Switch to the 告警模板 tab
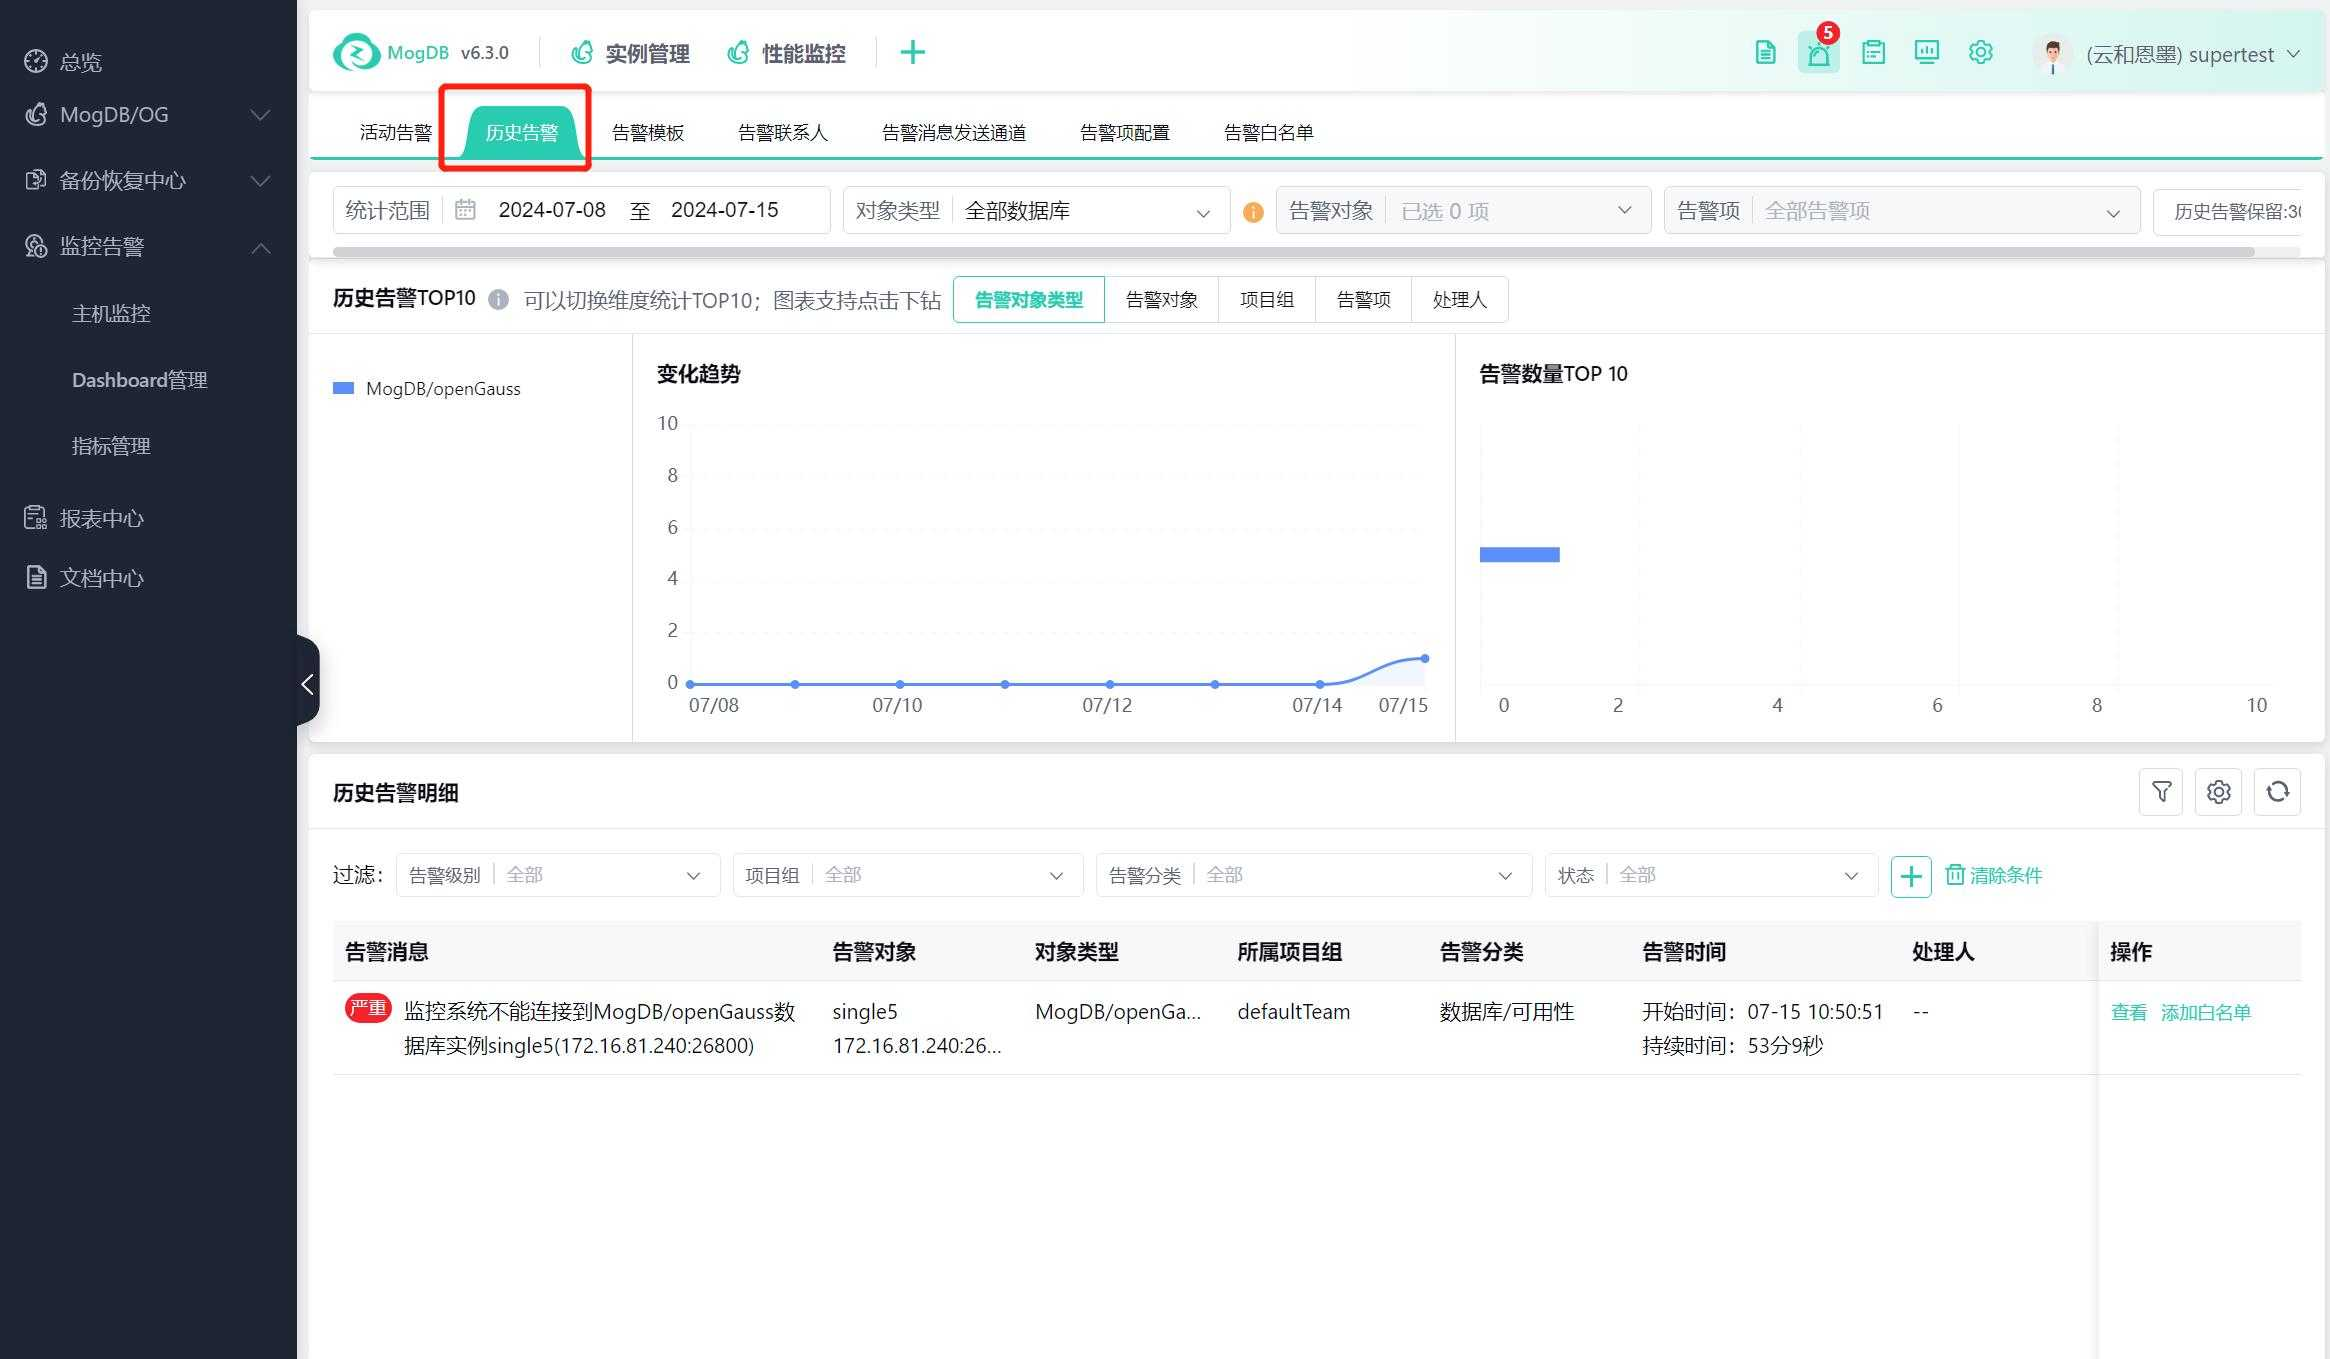 tap(648, 133)
